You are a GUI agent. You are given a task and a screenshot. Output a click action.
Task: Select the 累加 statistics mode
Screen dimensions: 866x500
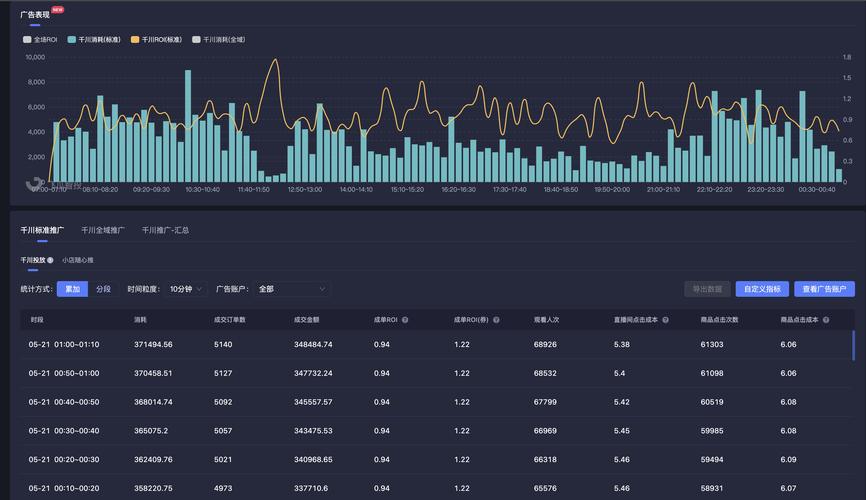click(x=72, y=289)
